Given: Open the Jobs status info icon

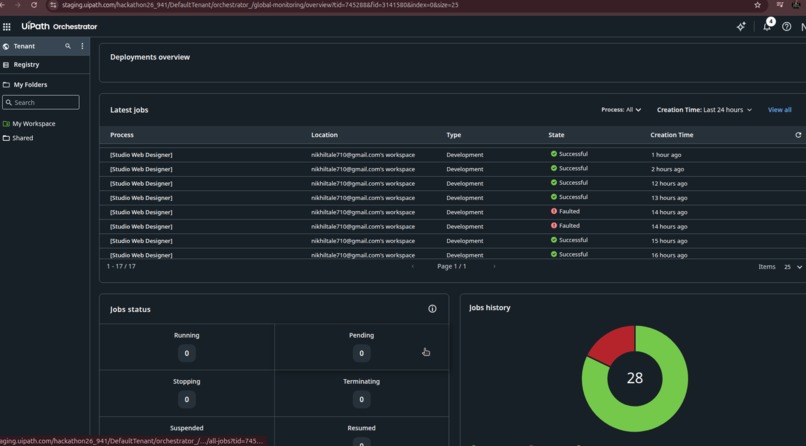Looking at the screenshot, I should click(x=432, y=309).
